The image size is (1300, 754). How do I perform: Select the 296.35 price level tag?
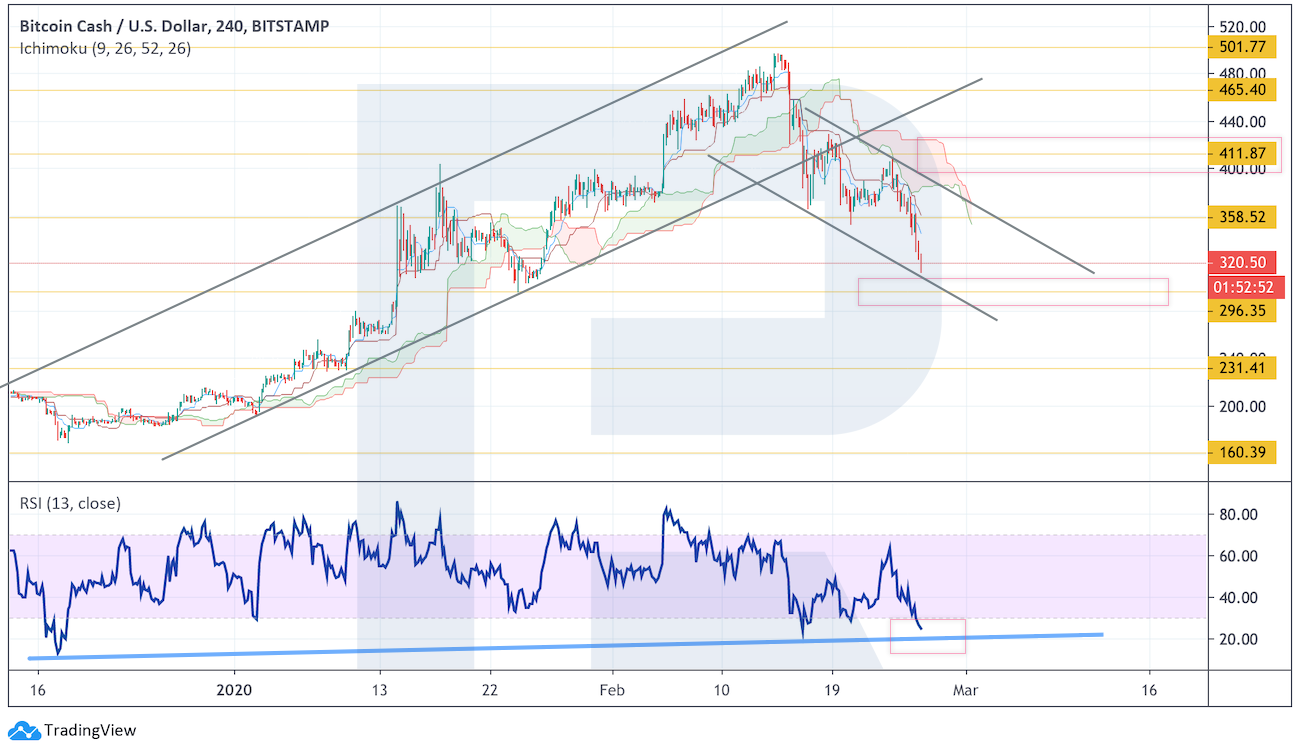click(1242, 311)
